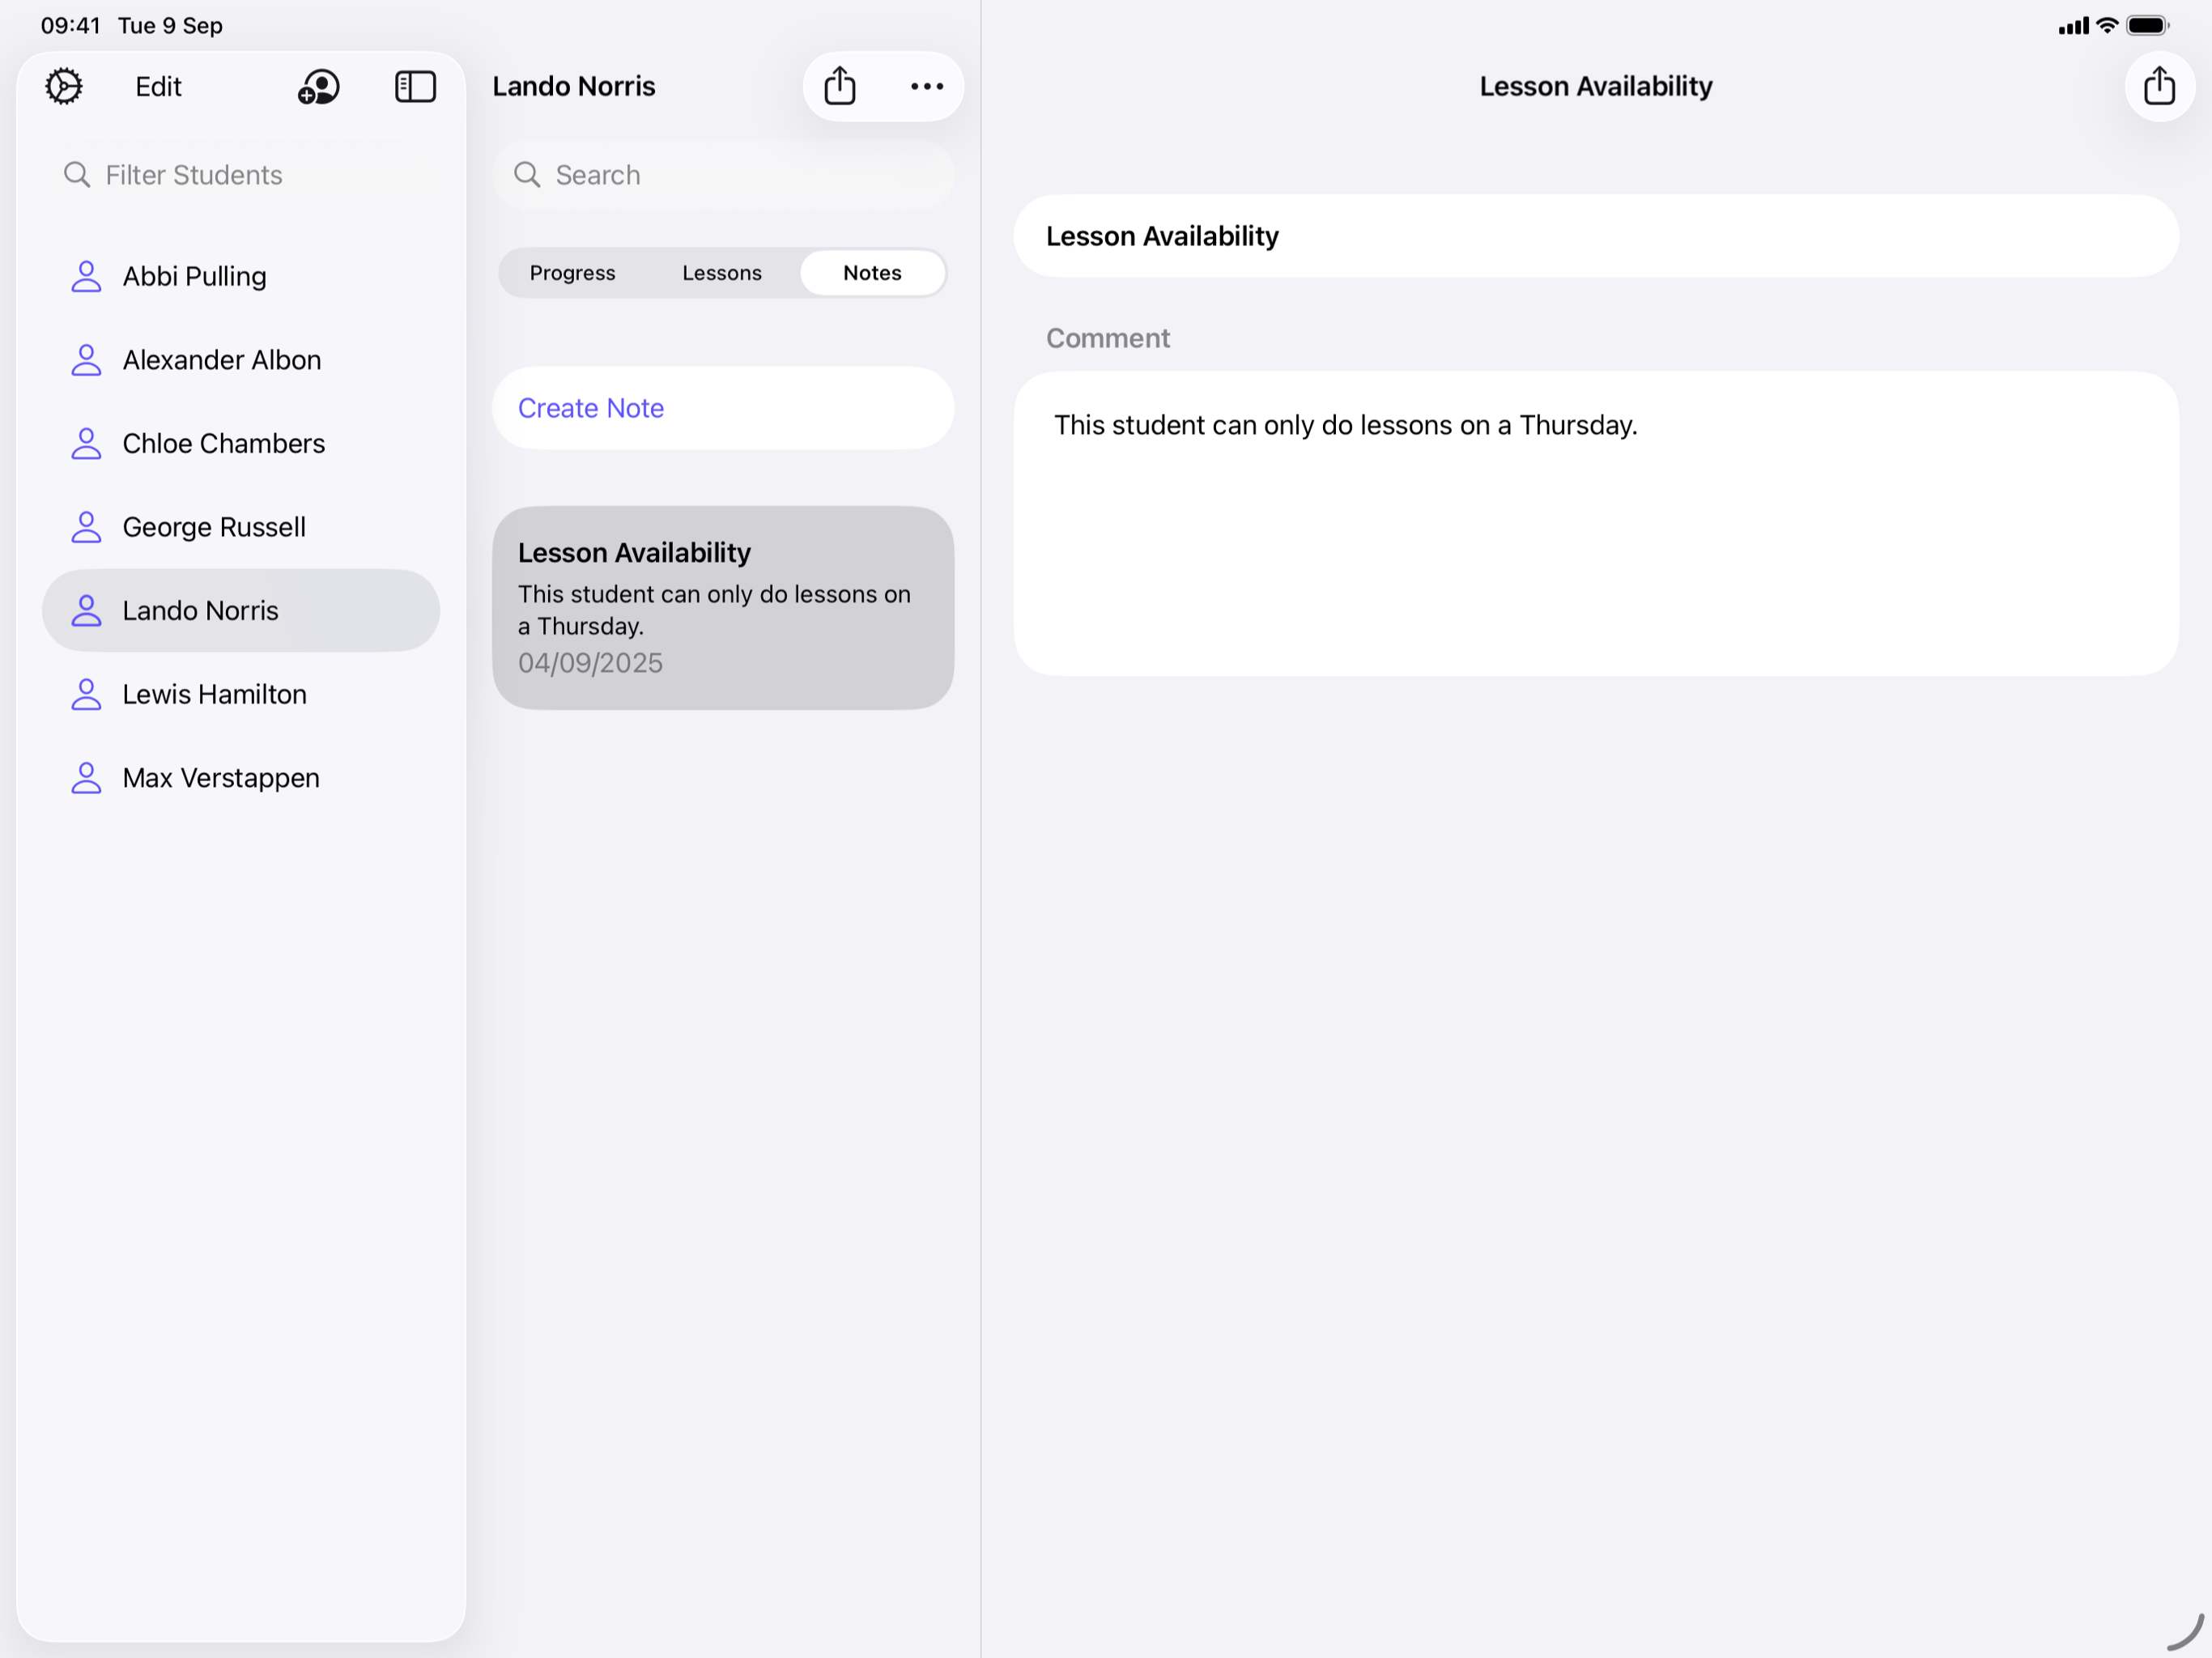Switch to the Lessons tab

click(721, 273)
